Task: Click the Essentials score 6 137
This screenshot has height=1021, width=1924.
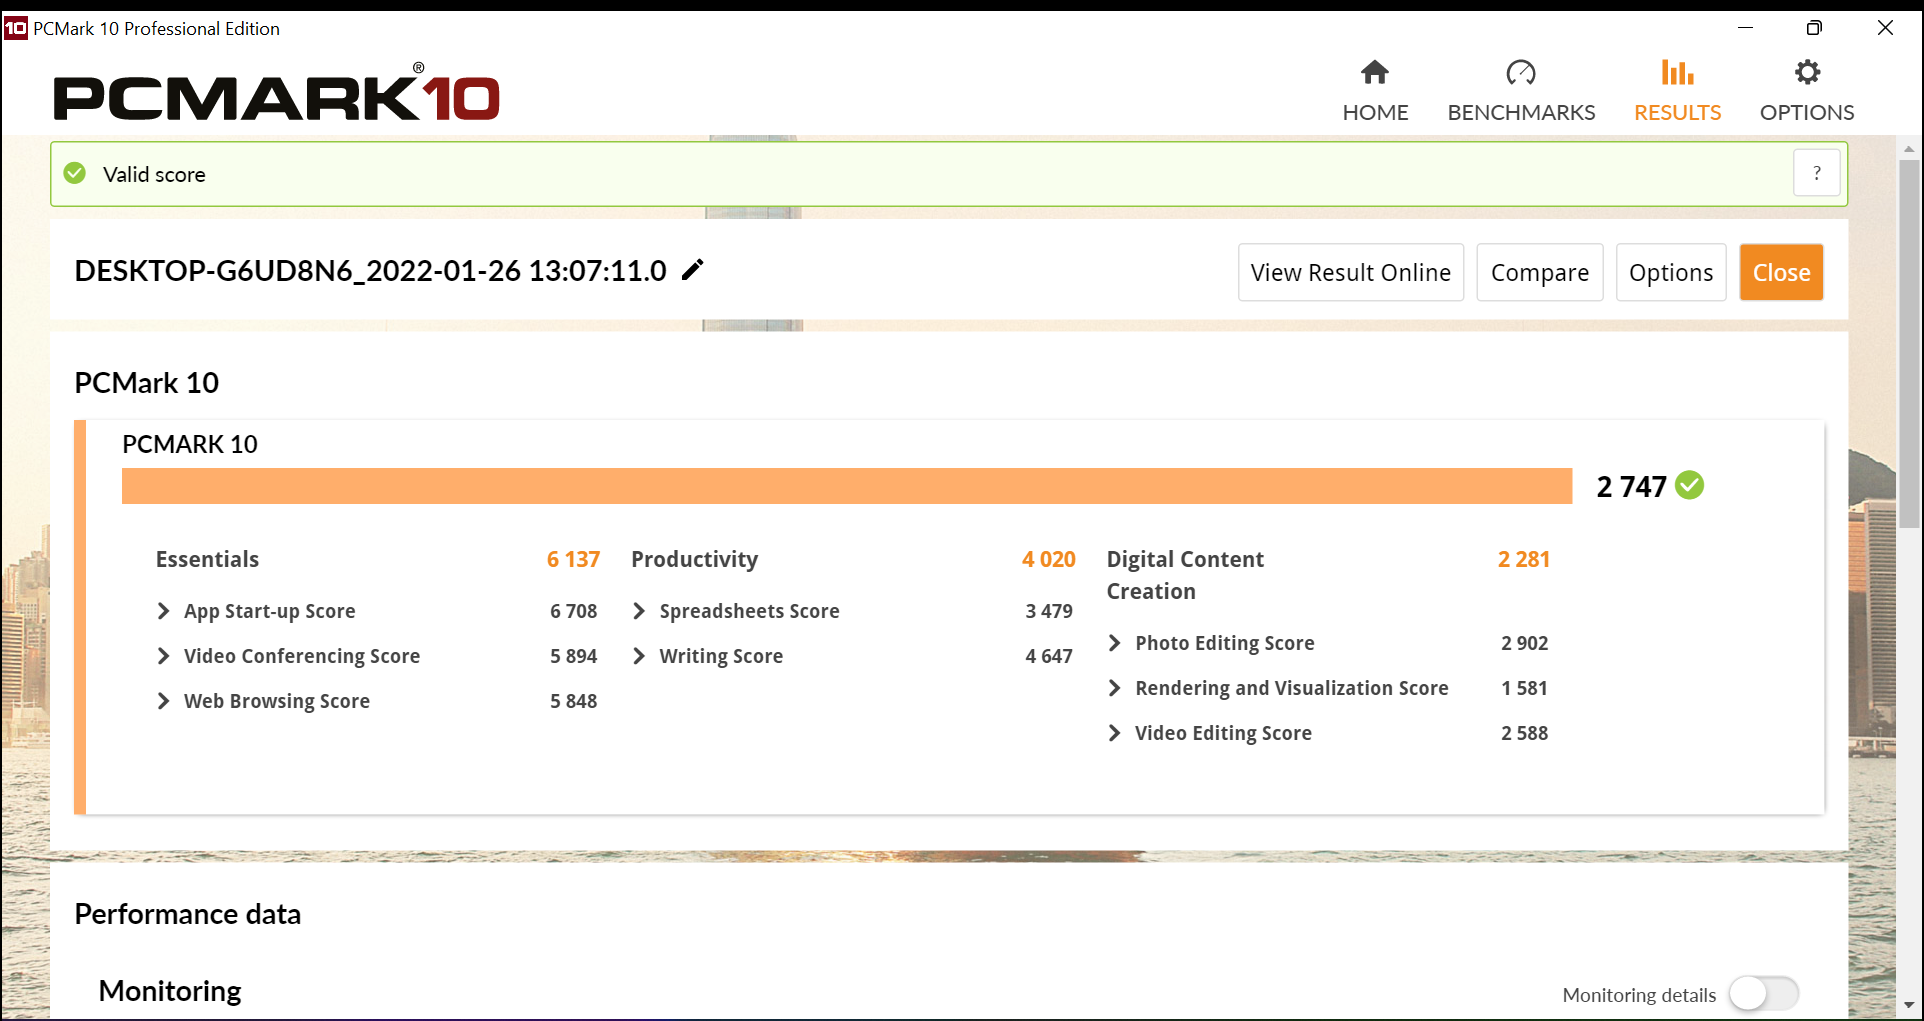Action: [573, 559]
